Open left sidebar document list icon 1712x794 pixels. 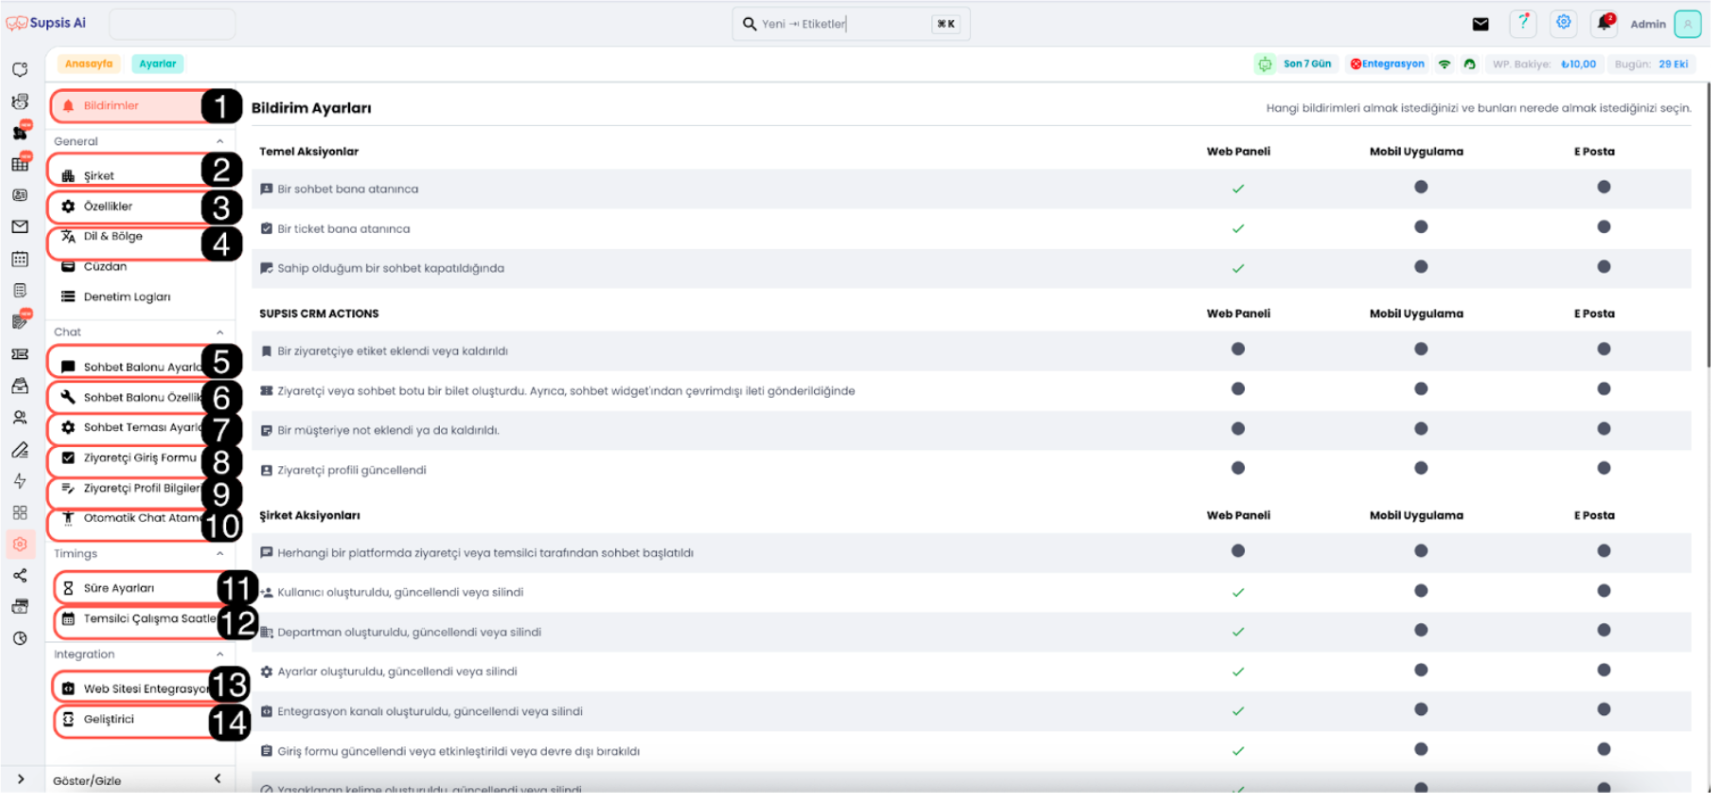[x=20, y=290]
